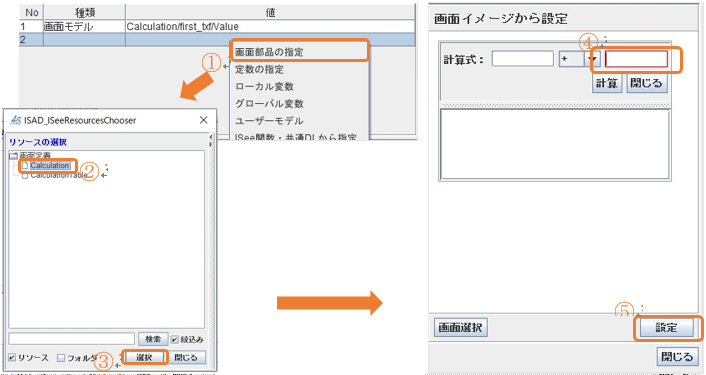Select the Calculation resource in the tree

coord(50,165)
